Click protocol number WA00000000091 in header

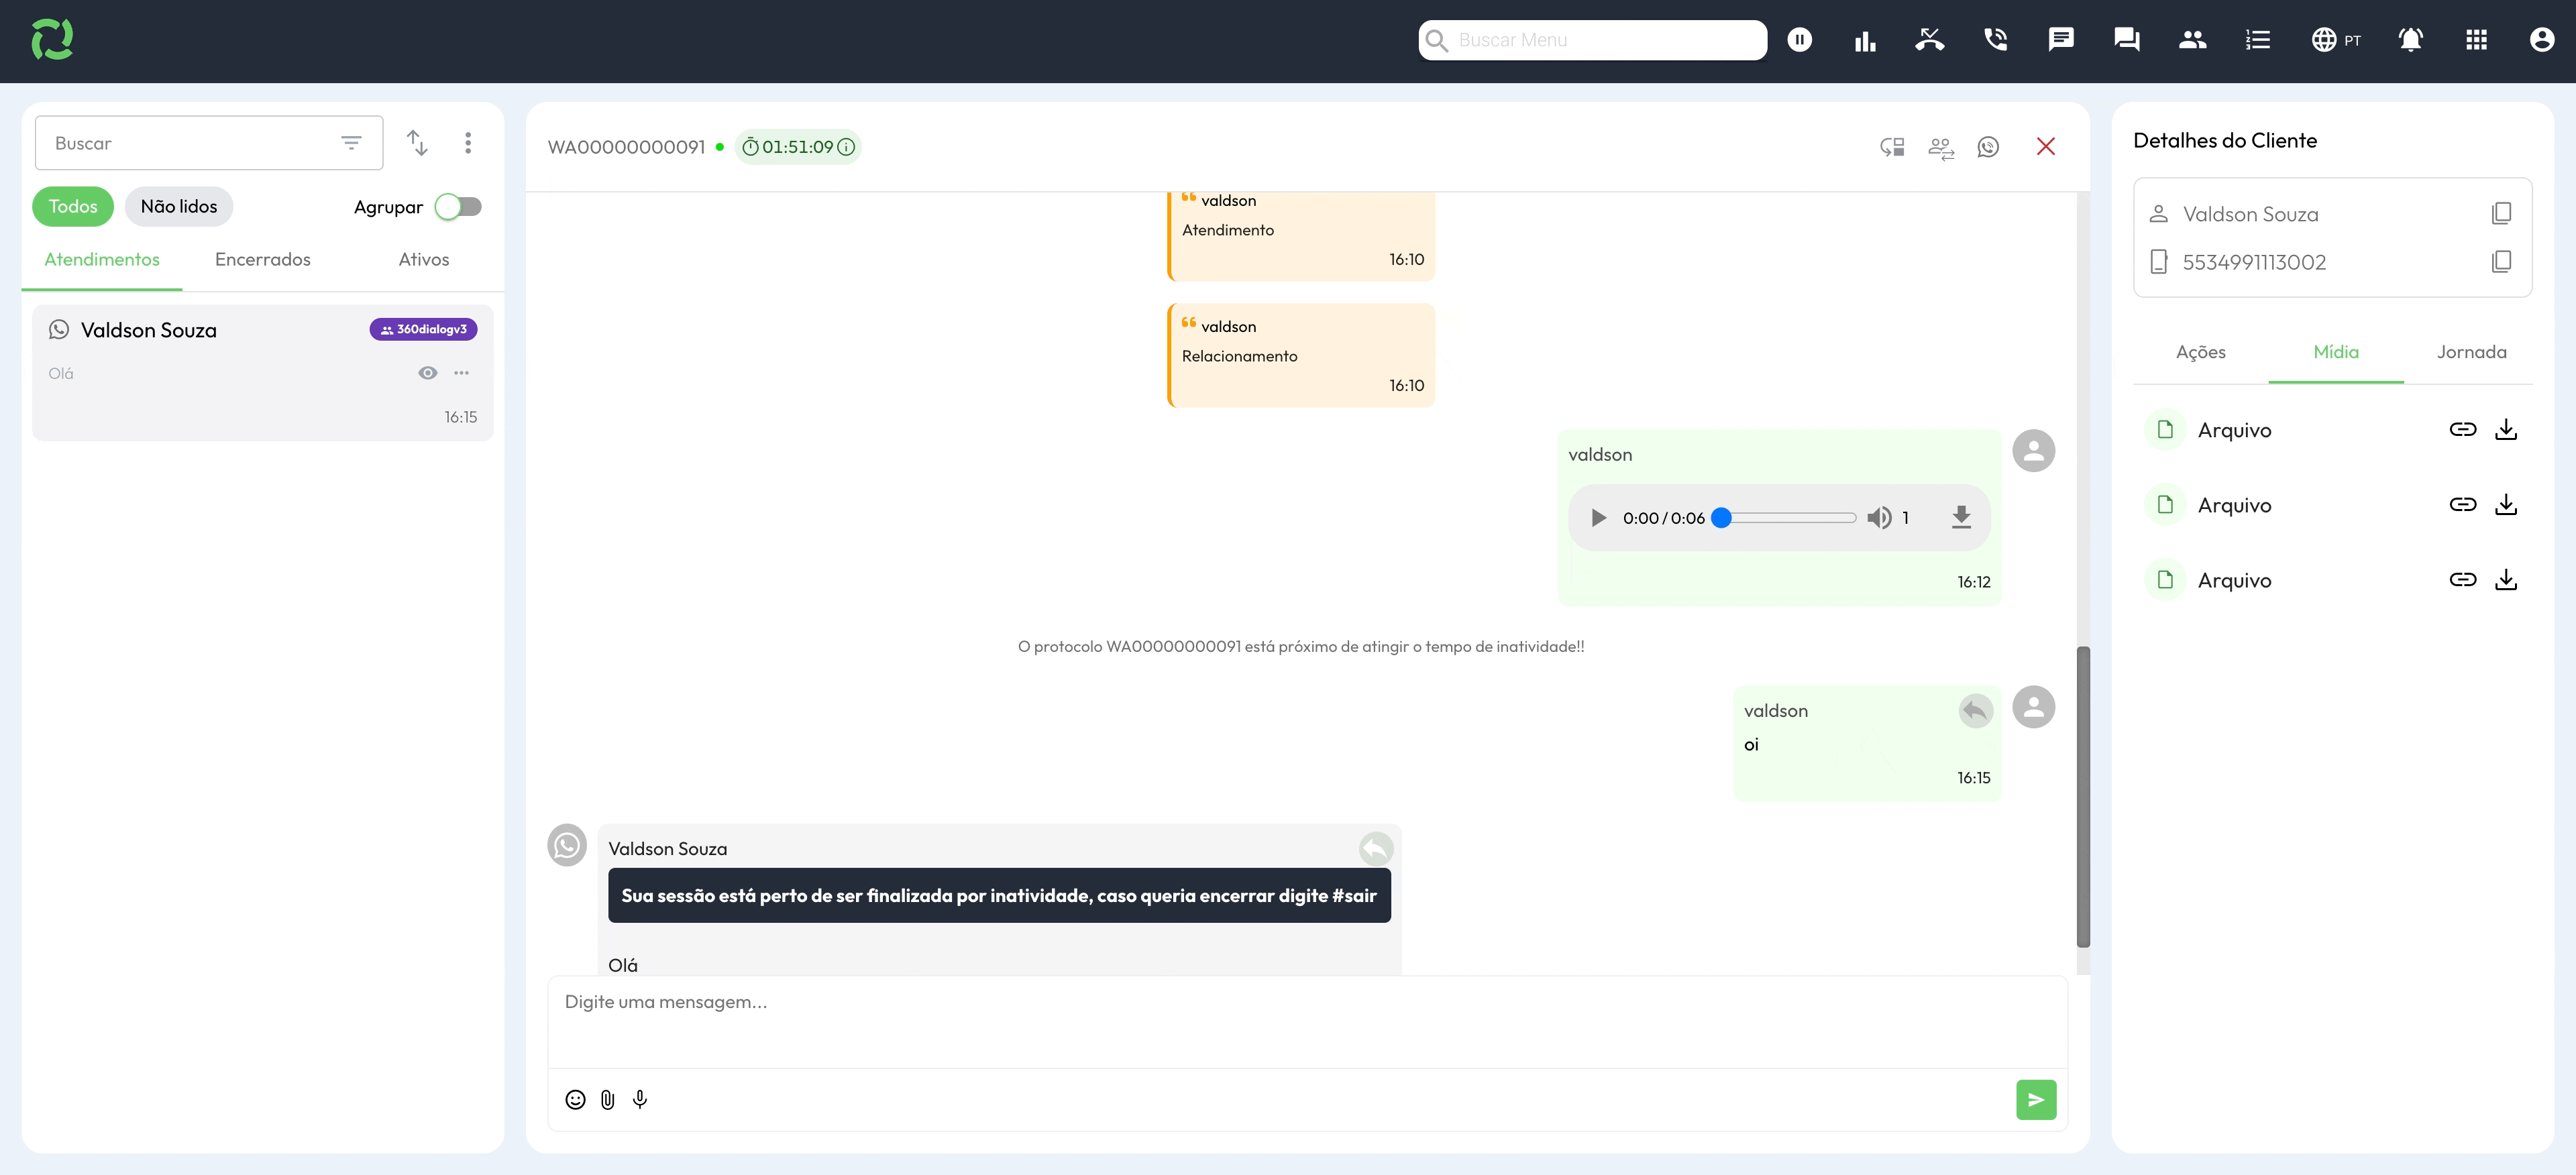626,147
